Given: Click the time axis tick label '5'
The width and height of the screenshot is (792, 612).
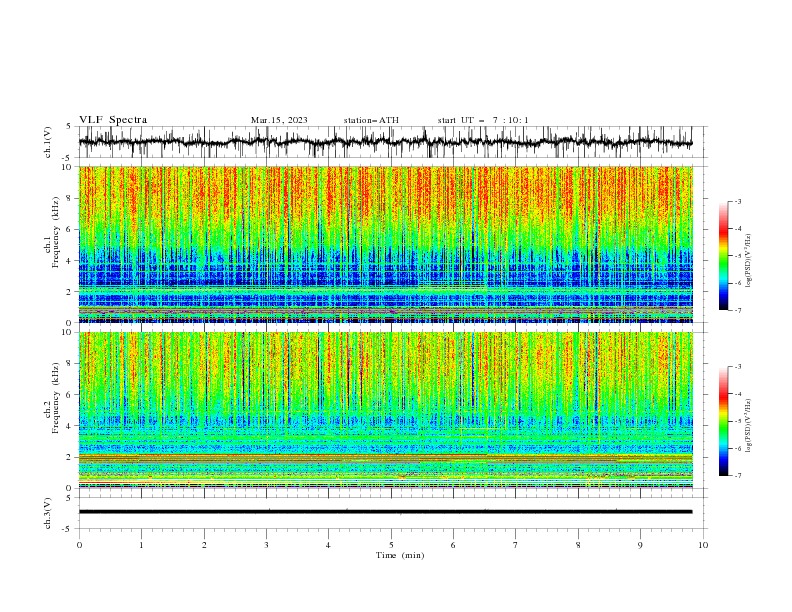Looking at the screenshot, I should [391, 545].
